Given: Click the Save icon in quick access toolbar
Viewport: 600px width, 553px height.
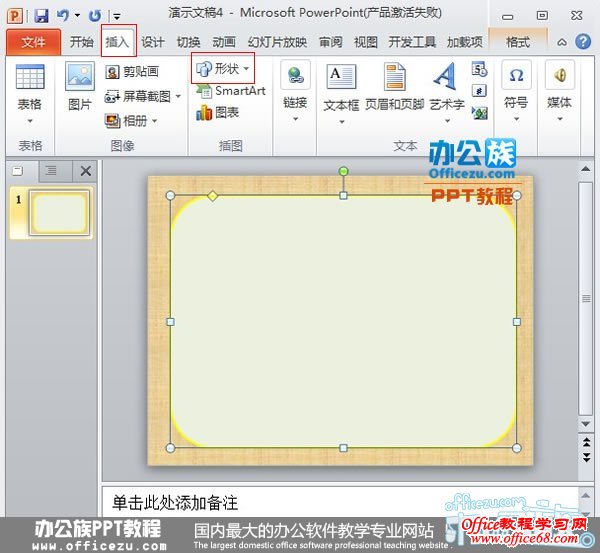Looking at the screenshot, I should (x=41, y=16).
